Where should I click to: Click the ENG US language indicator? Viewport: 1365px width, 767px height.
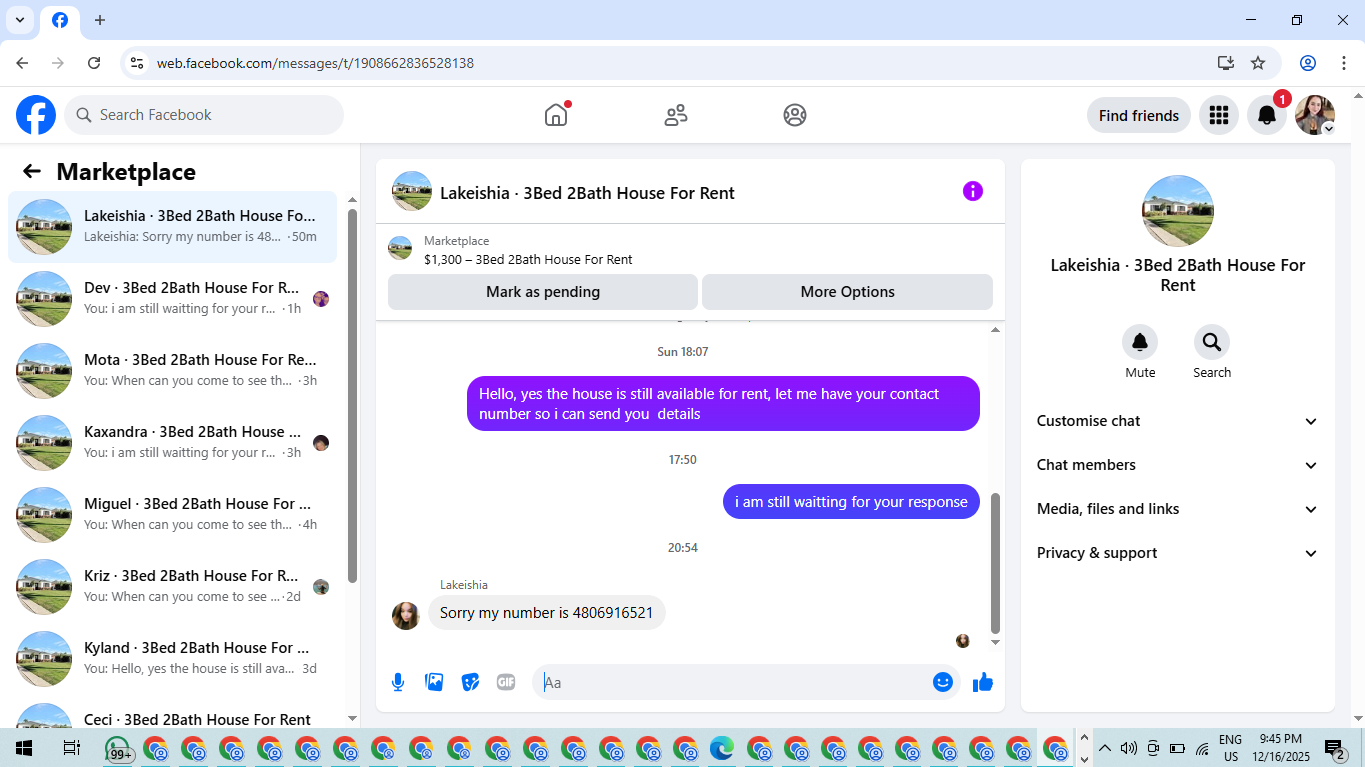click(1231, 748)
